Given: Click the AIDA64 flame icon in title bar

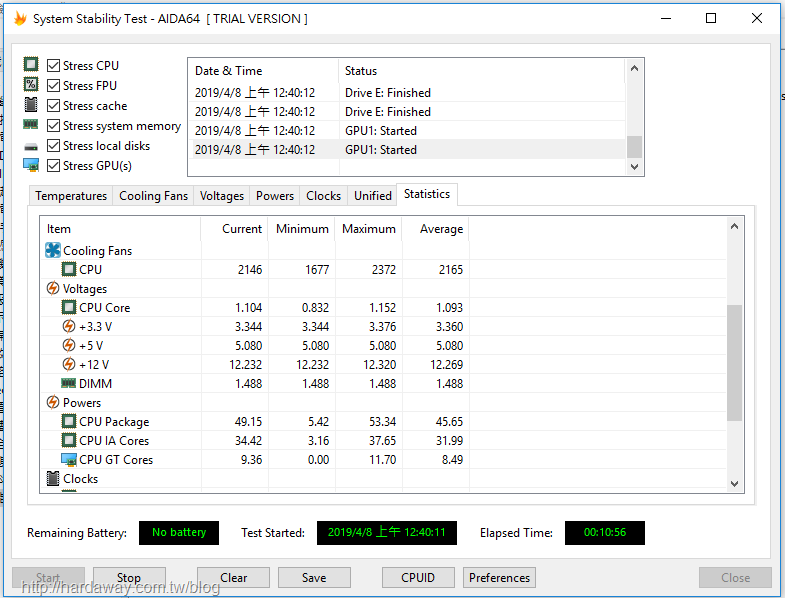Looking at the screenshot, I should (x=20, y=19).
